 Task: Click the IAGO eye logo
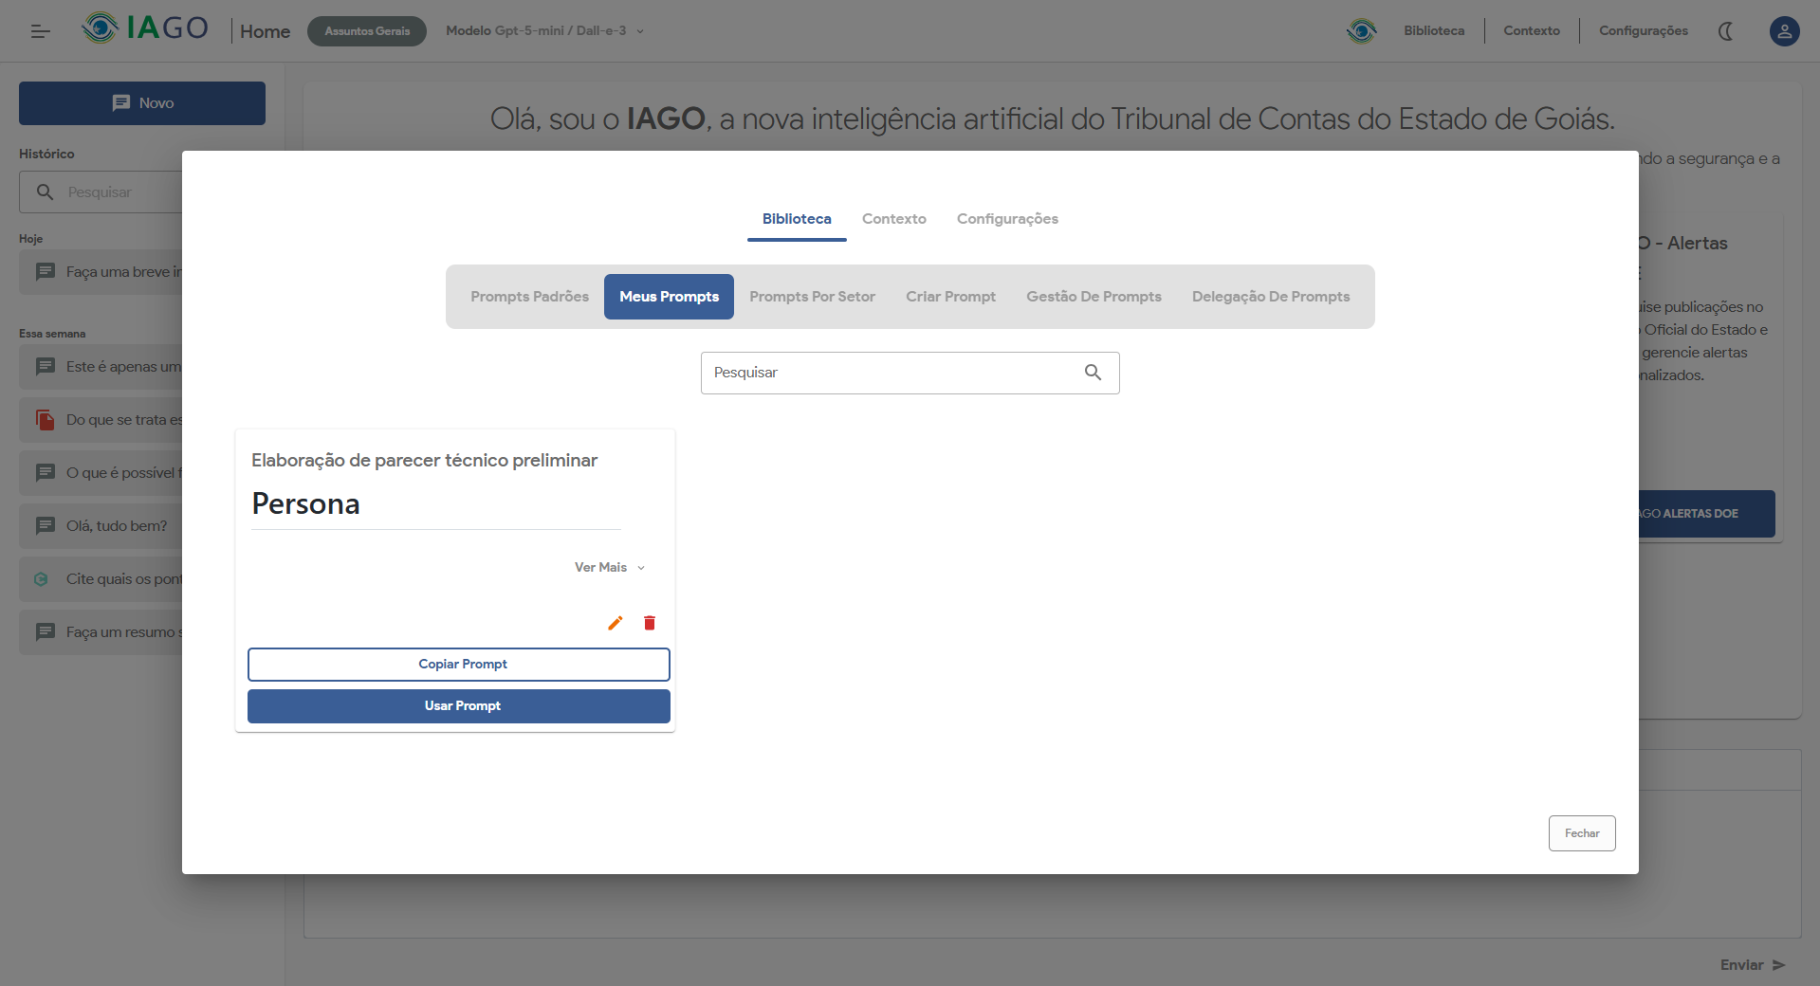100,28
